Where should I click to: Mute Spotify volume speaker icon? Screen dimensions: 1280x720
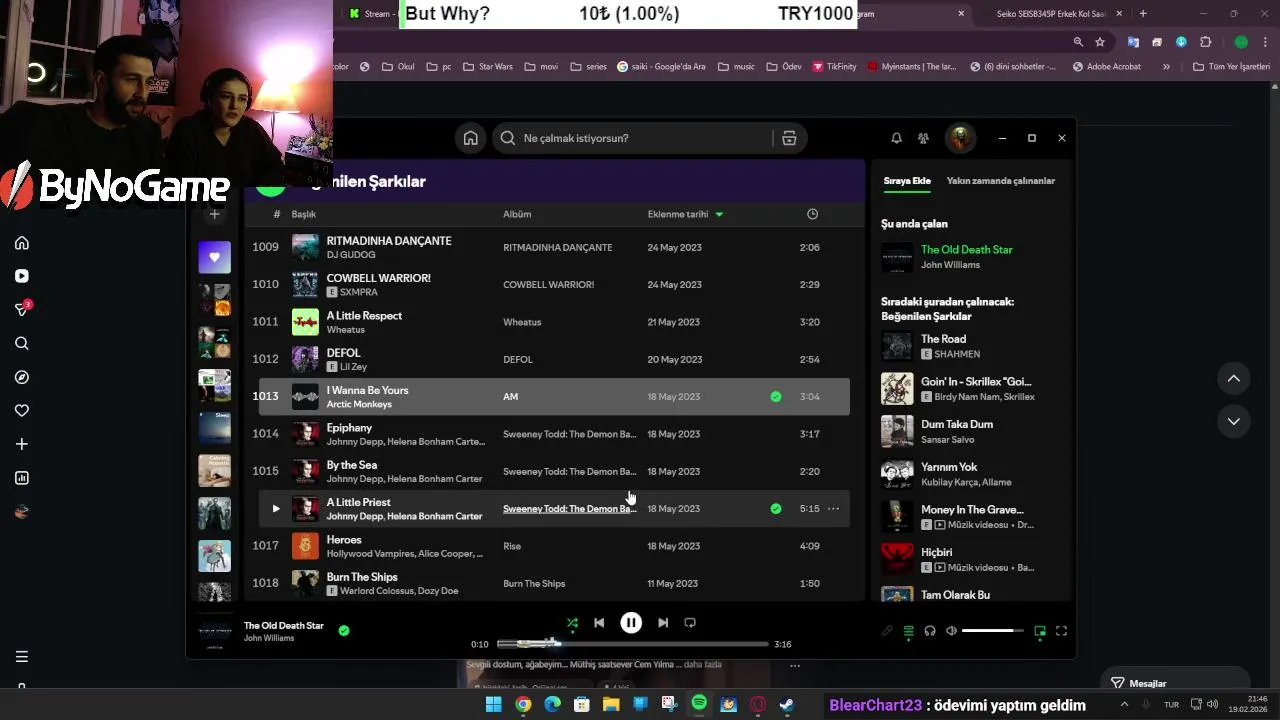pos(951,631)
